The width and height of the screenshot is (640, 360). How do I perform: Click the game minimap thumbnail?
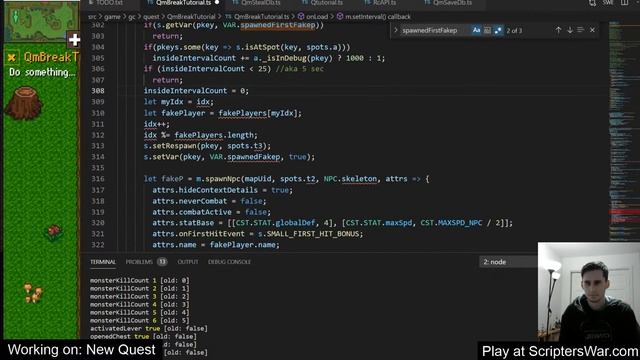click(x=40, y=21)
